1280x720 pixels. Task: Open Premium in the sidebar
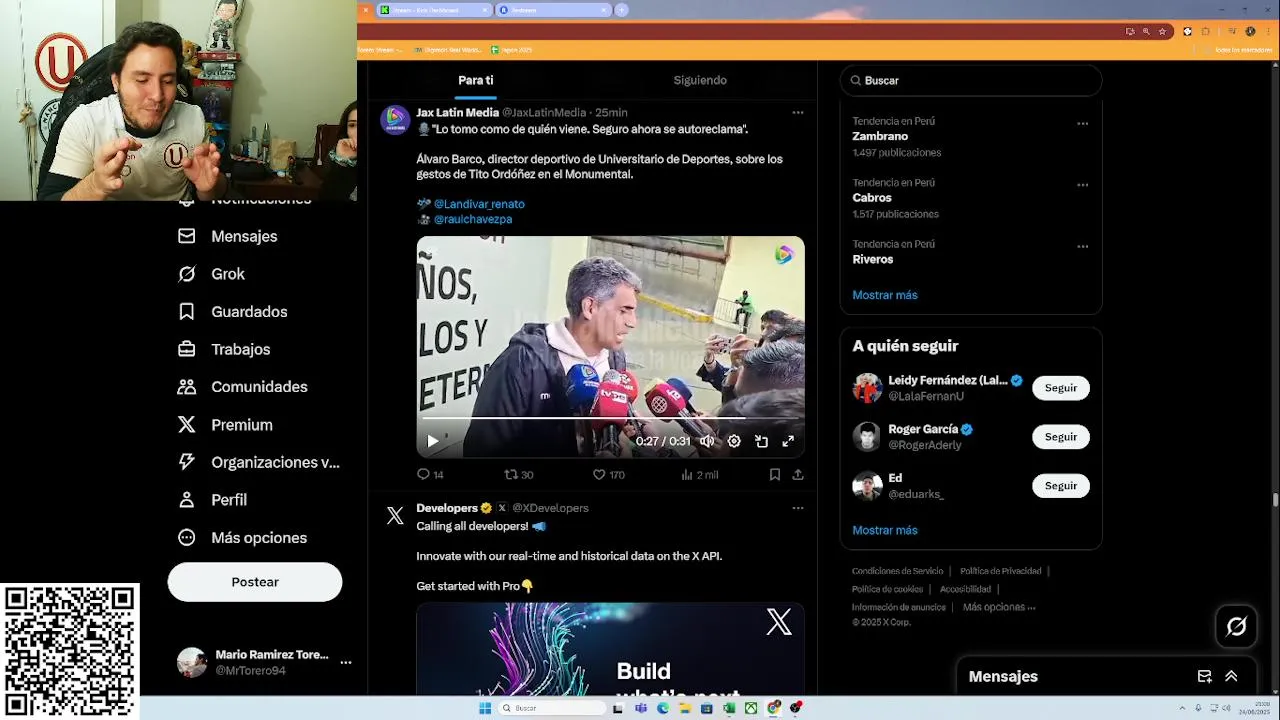coord(225,425)
